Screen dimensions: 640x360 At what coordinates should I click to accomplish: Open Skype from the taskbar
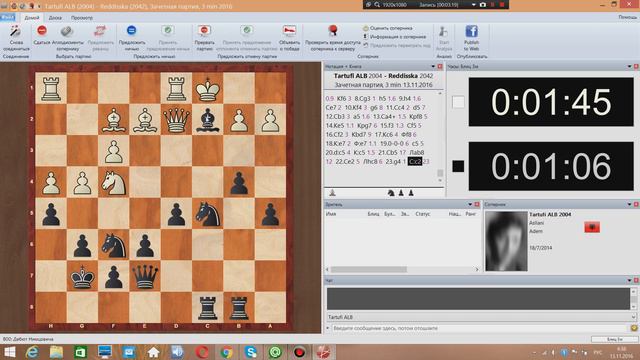(251, 352)
